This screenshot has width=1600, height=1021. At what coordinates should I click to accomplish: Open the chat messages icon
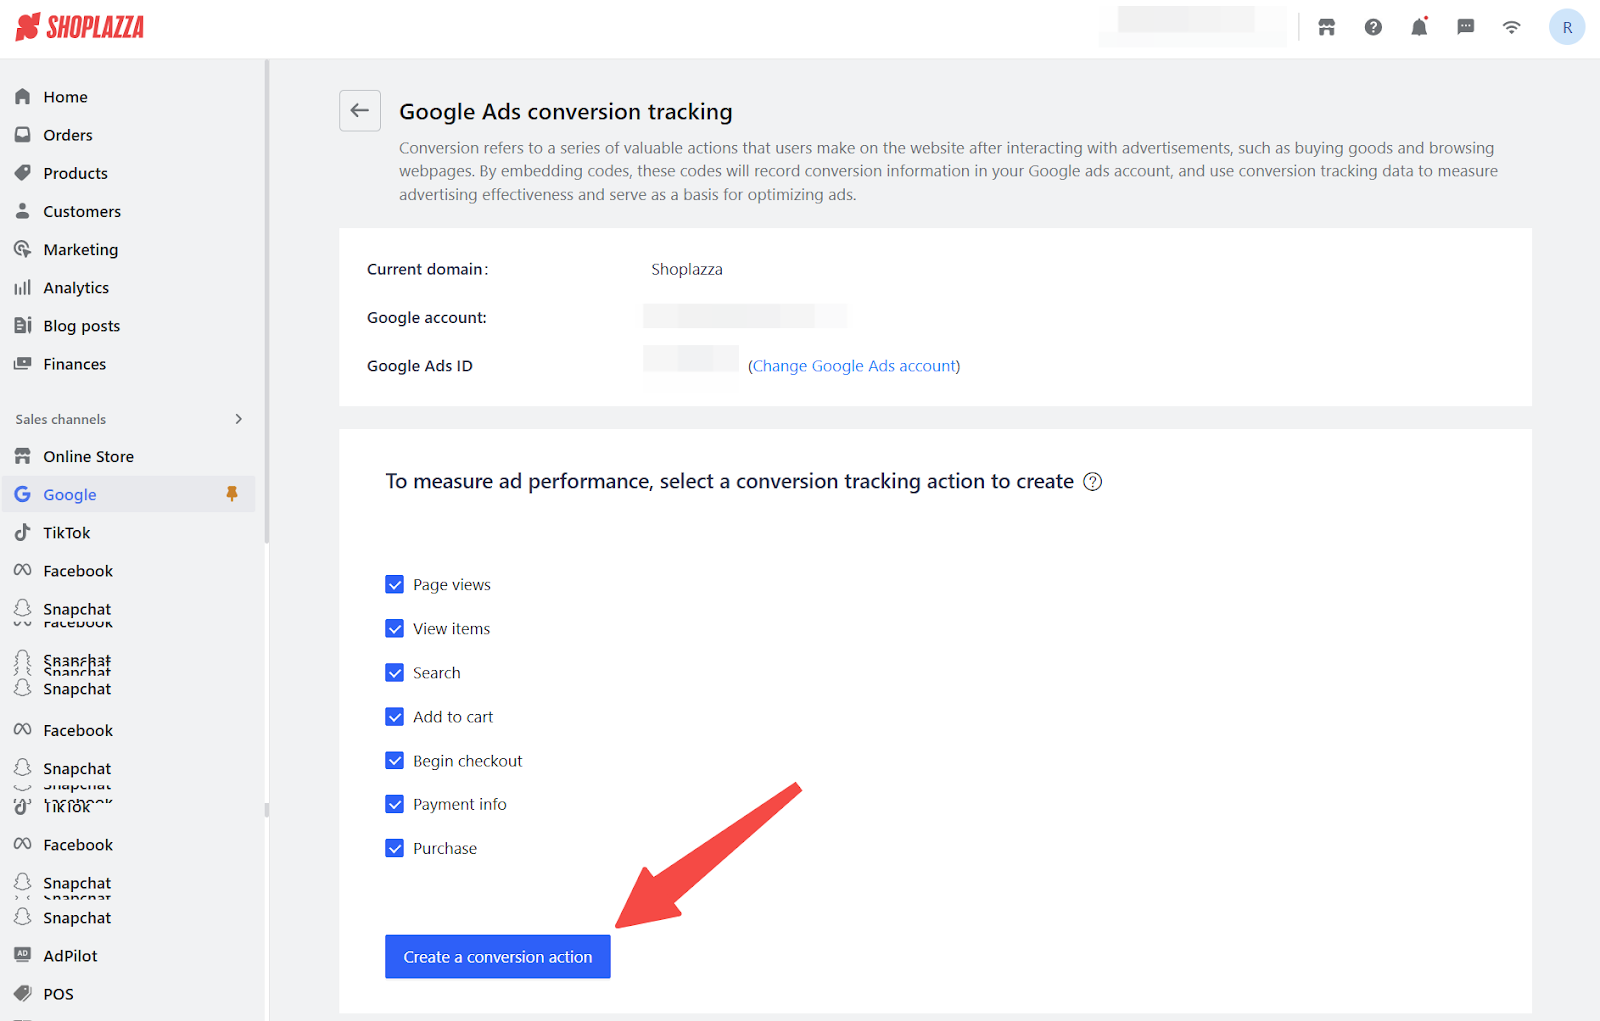[1465, 27]
